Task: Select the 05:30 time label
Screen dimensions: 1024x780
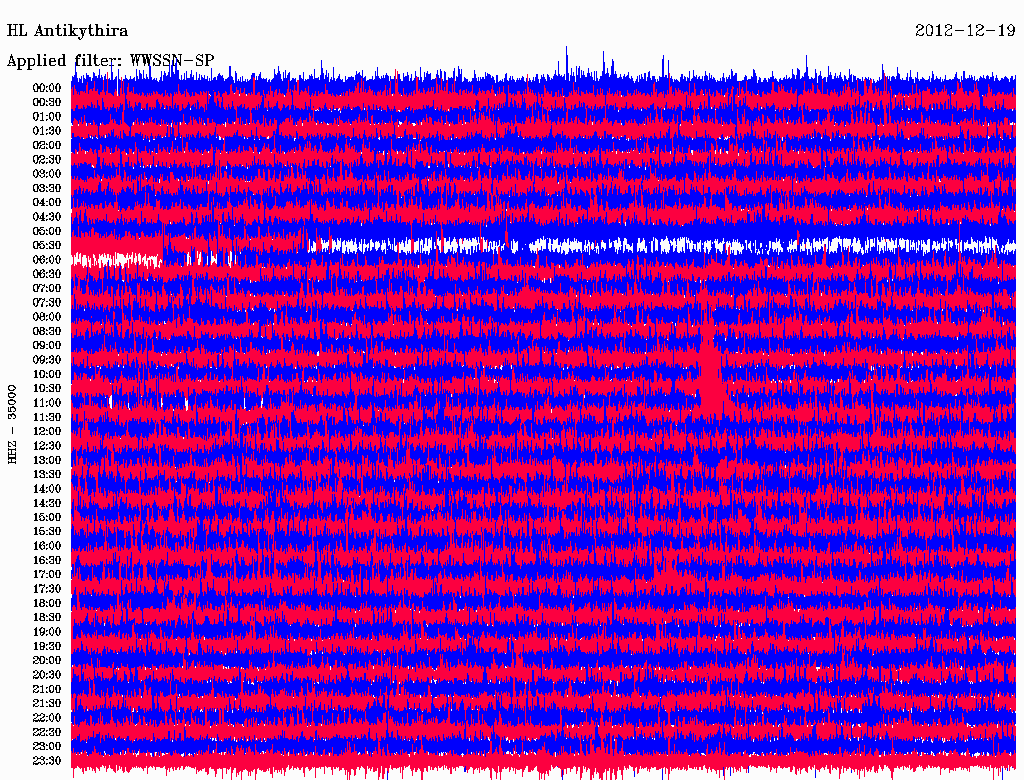Action: point(47,245)
